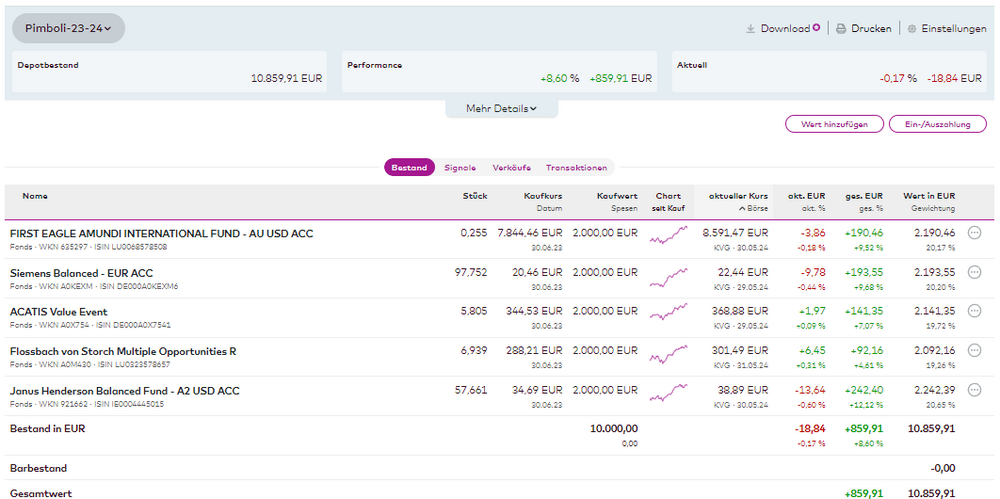Viewport: 1000px width, 499px height.
Task: Open options menu for FIRST EAGLE AMUNDI row
Action: click(x=975, y=233)
